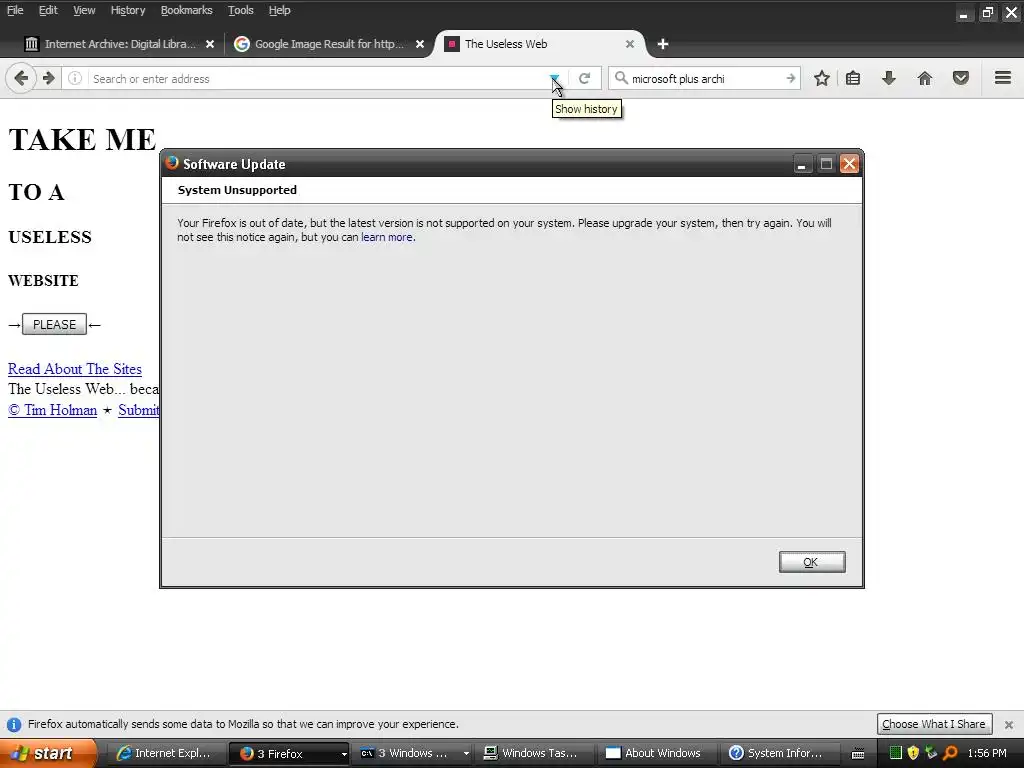Open the Tools menu
The width and height of the screenshot is (1024, 768).
click(x=240, y=10)
